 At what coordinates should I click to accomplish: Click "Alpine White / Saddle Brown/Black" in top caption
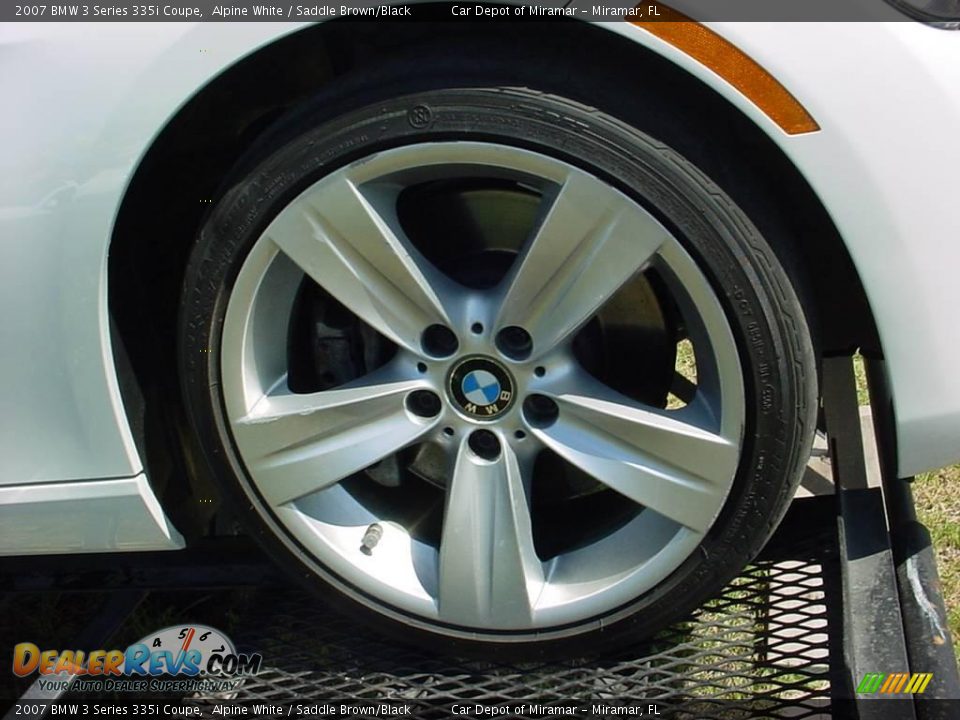click(311, 10)
